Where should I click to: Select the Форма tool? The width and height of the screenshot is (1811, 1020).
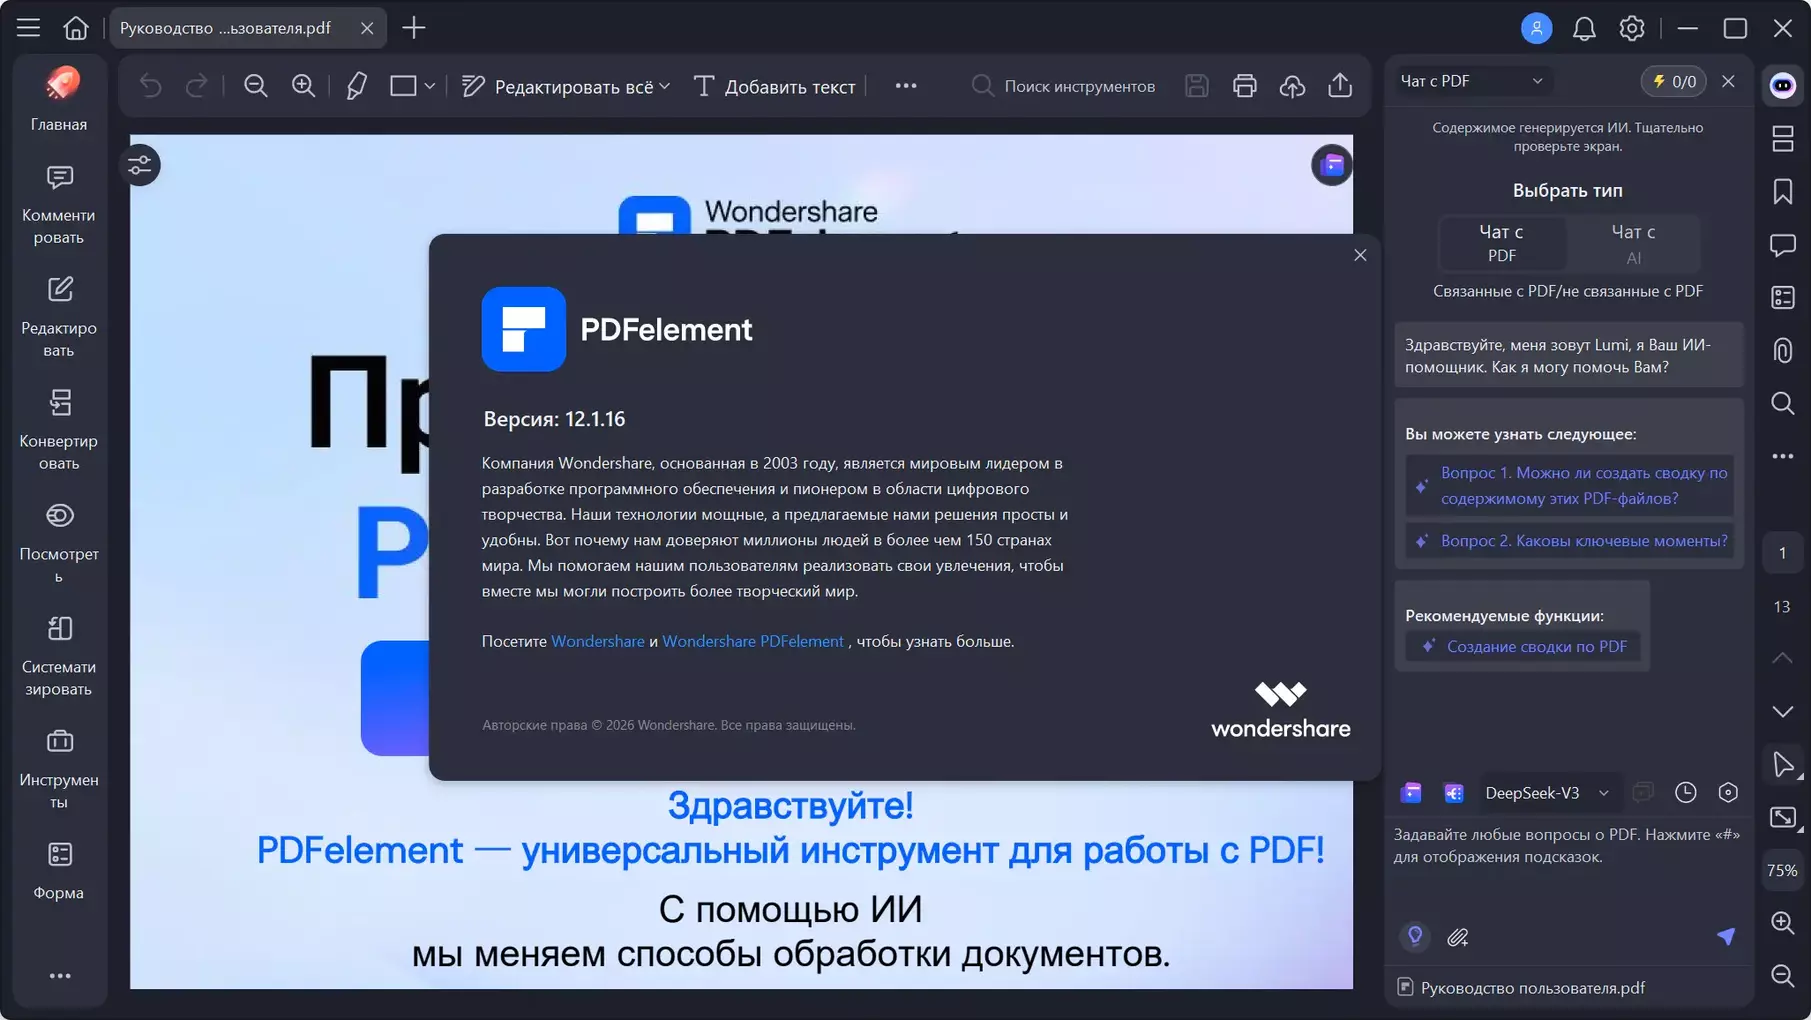(59, 864)
